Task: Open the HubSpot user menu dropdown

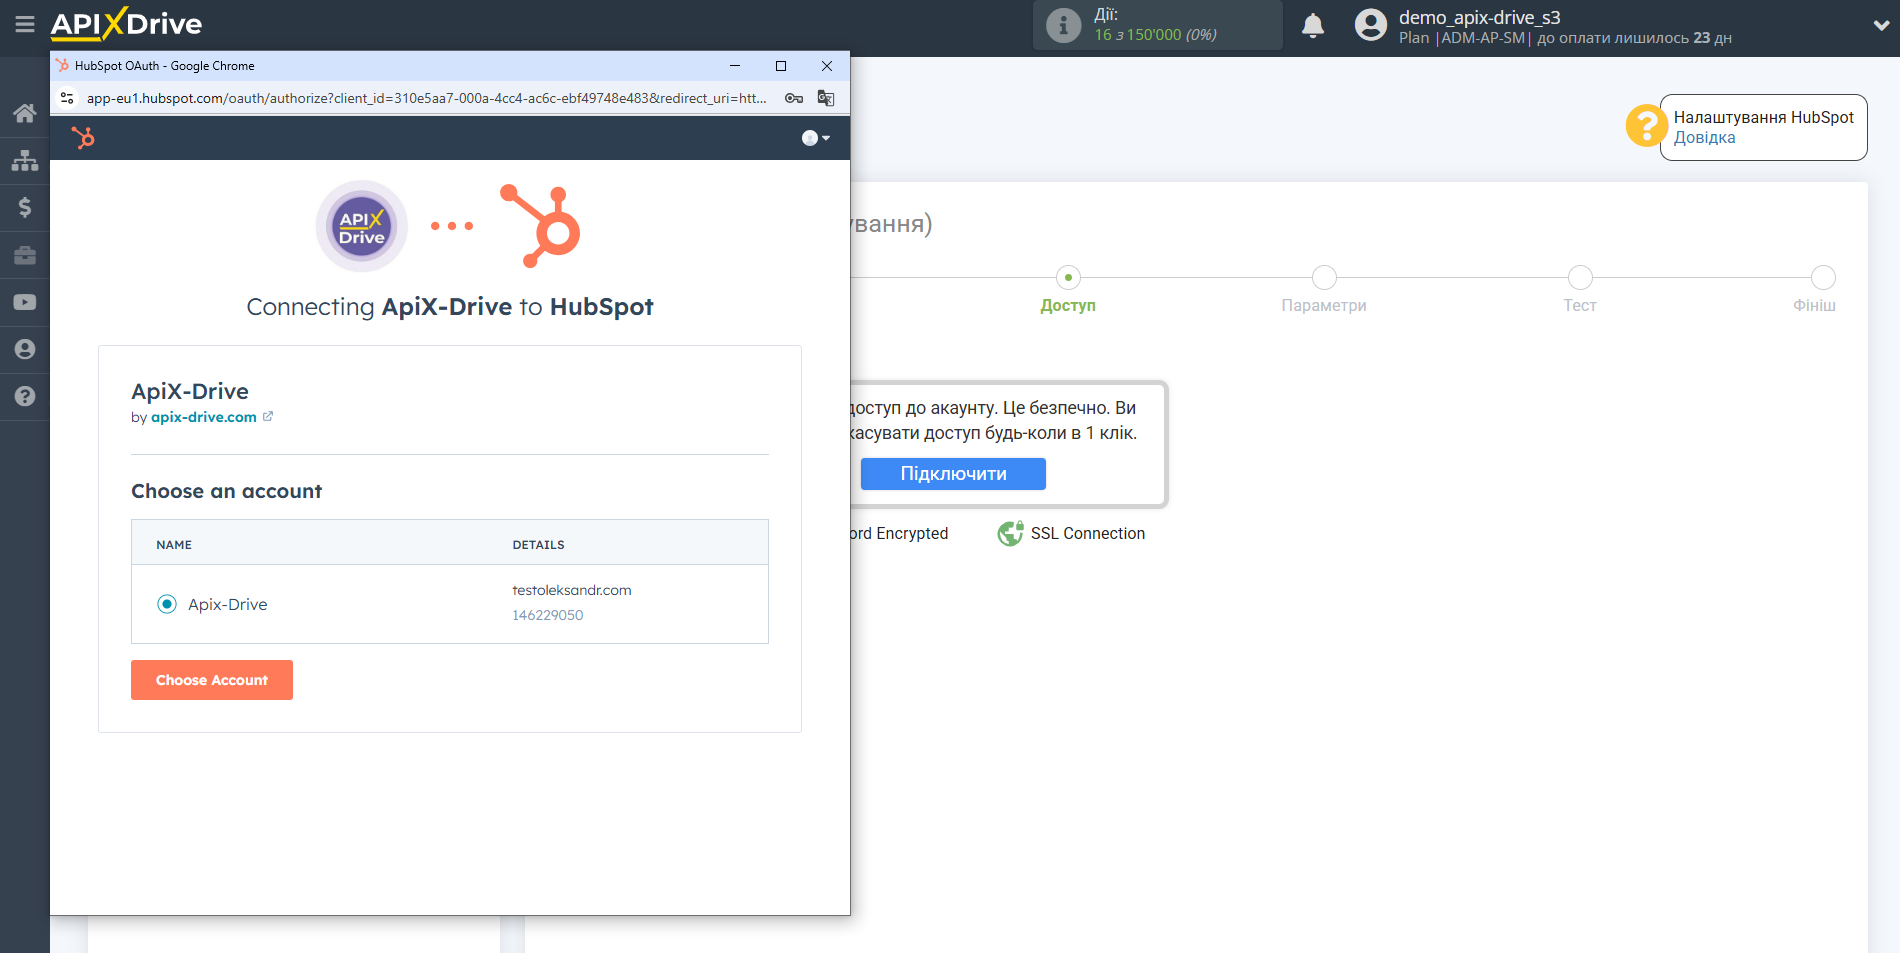Action: [x=816, y=138]
